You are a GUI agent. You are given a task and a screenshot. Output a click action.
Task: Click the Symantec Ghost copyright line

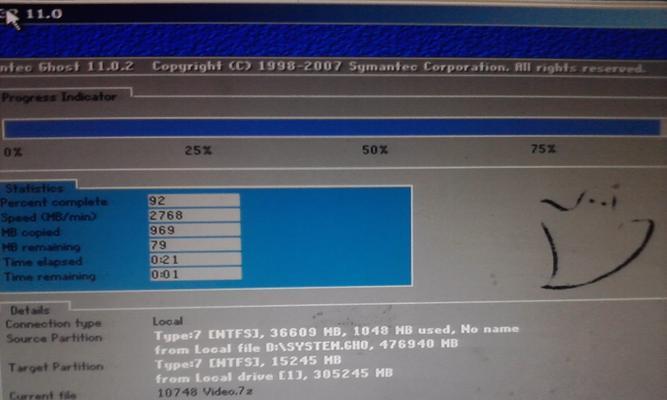[322, 67]
